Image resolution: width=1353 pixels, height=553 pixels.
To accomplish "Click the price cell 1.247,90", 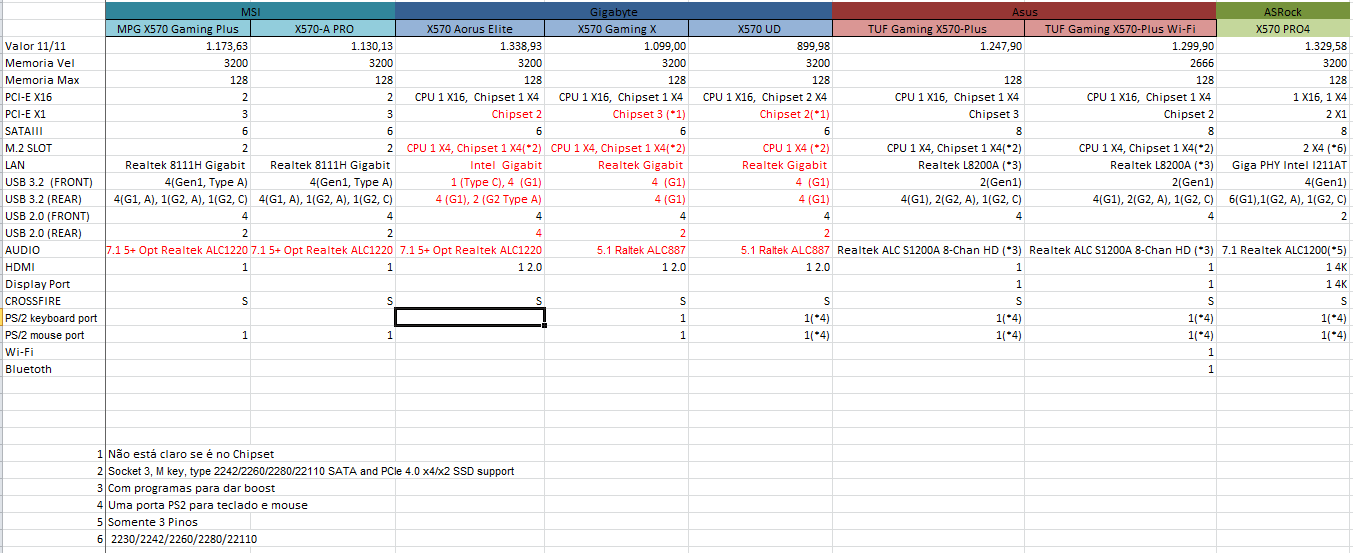I will pyautogui.click(x=928, y=46).
